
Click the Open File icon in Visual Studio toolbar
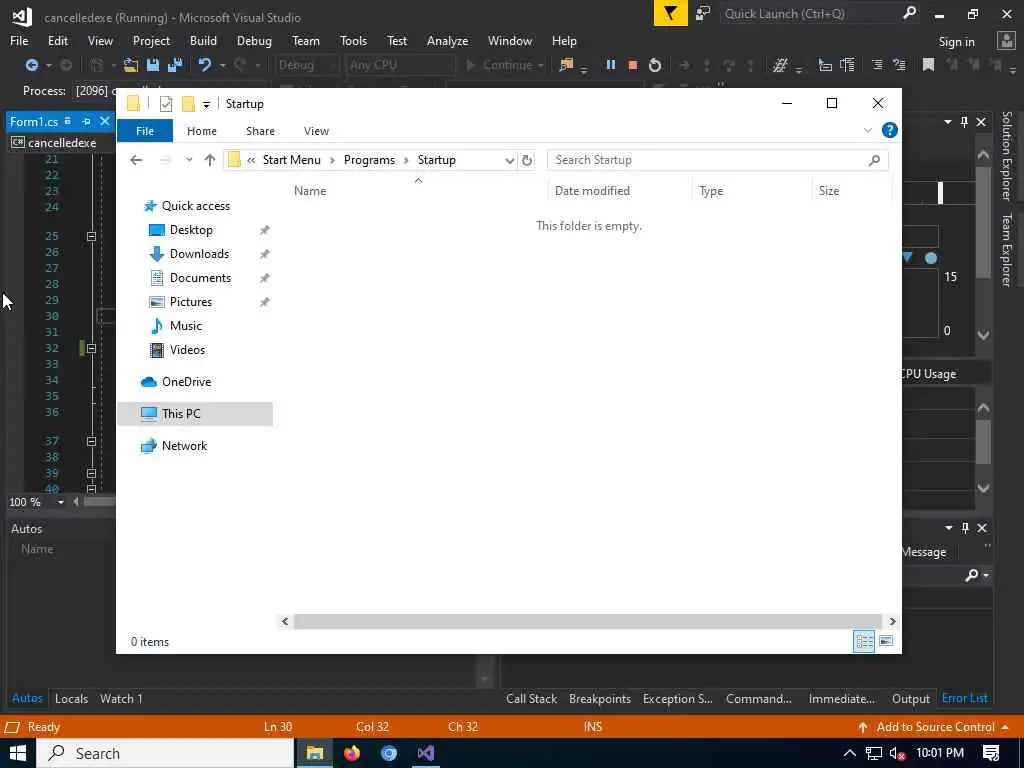[131, 65]
